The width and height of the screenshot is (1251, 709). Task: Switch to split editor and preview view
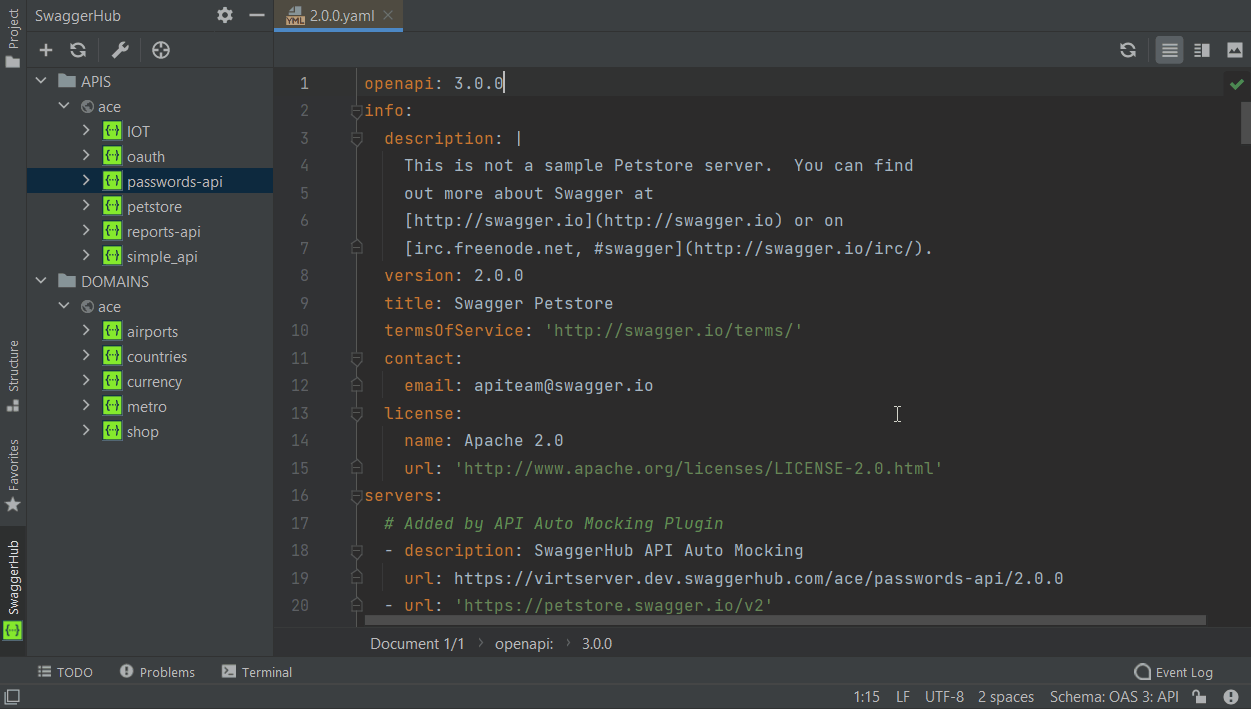pyautogui.click(x=1201, y=49)
